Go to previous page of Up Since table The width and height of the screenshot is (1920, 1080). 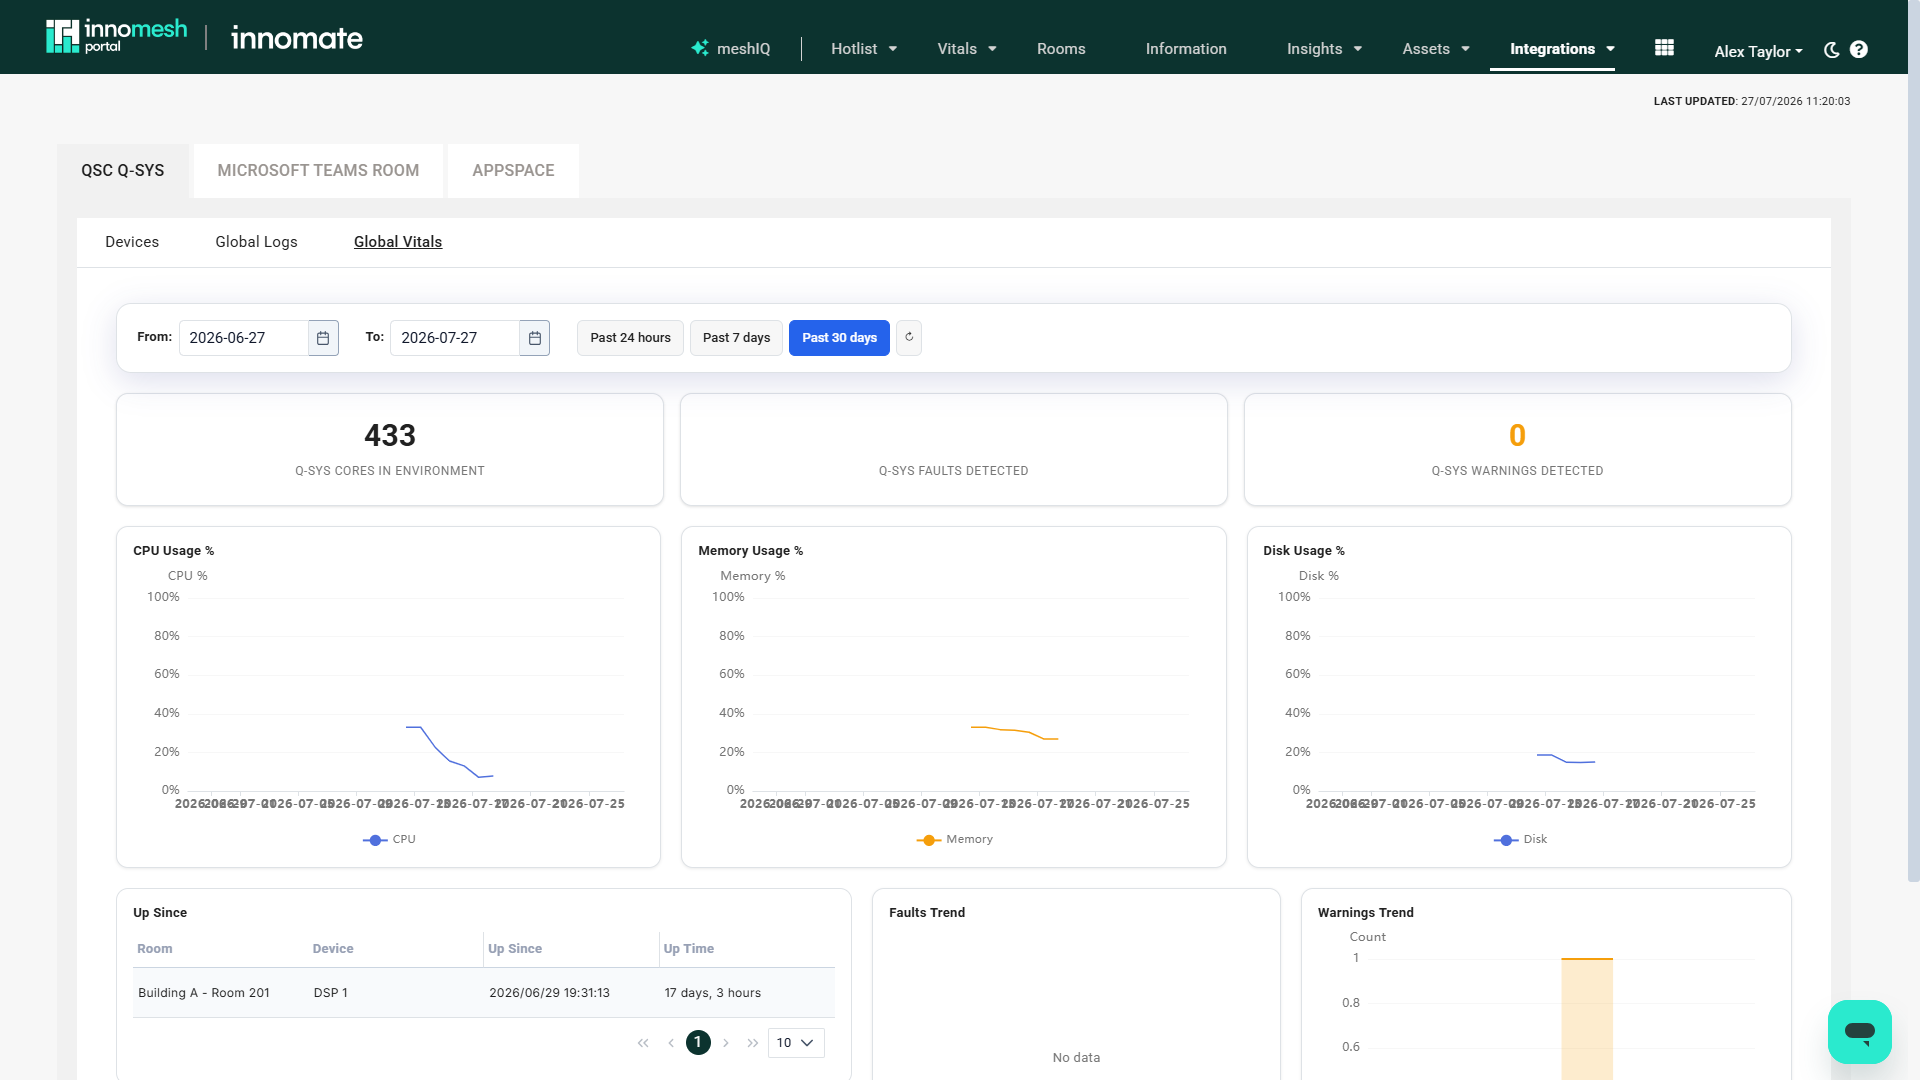coord(671,1043)
